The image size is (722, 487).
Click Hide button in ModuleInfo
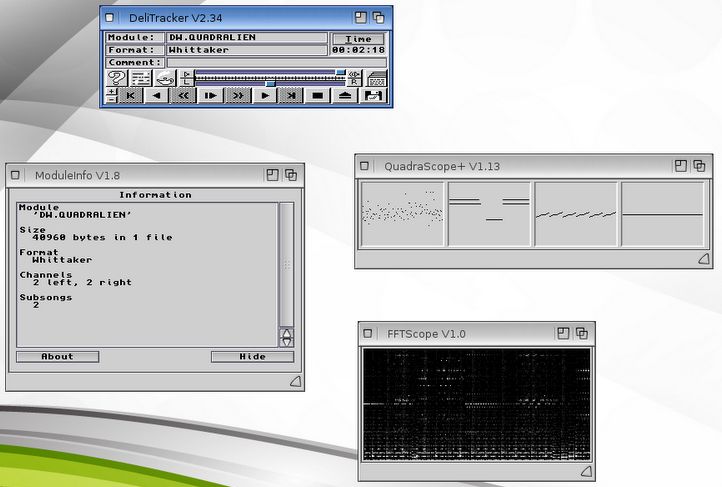[x=252, y=357]
